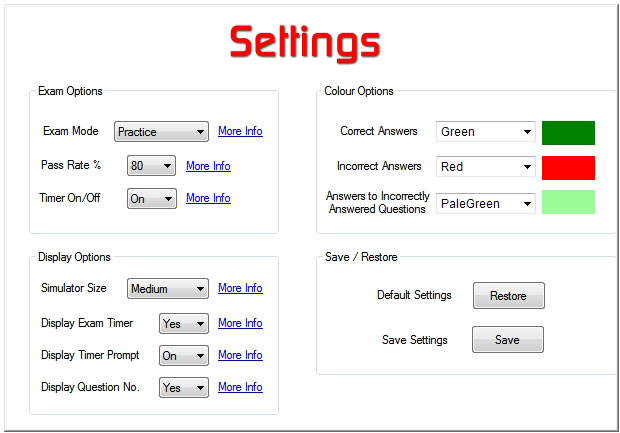
Task: Open More Info link for Exam Mode
Action: (x=240, y=131)
